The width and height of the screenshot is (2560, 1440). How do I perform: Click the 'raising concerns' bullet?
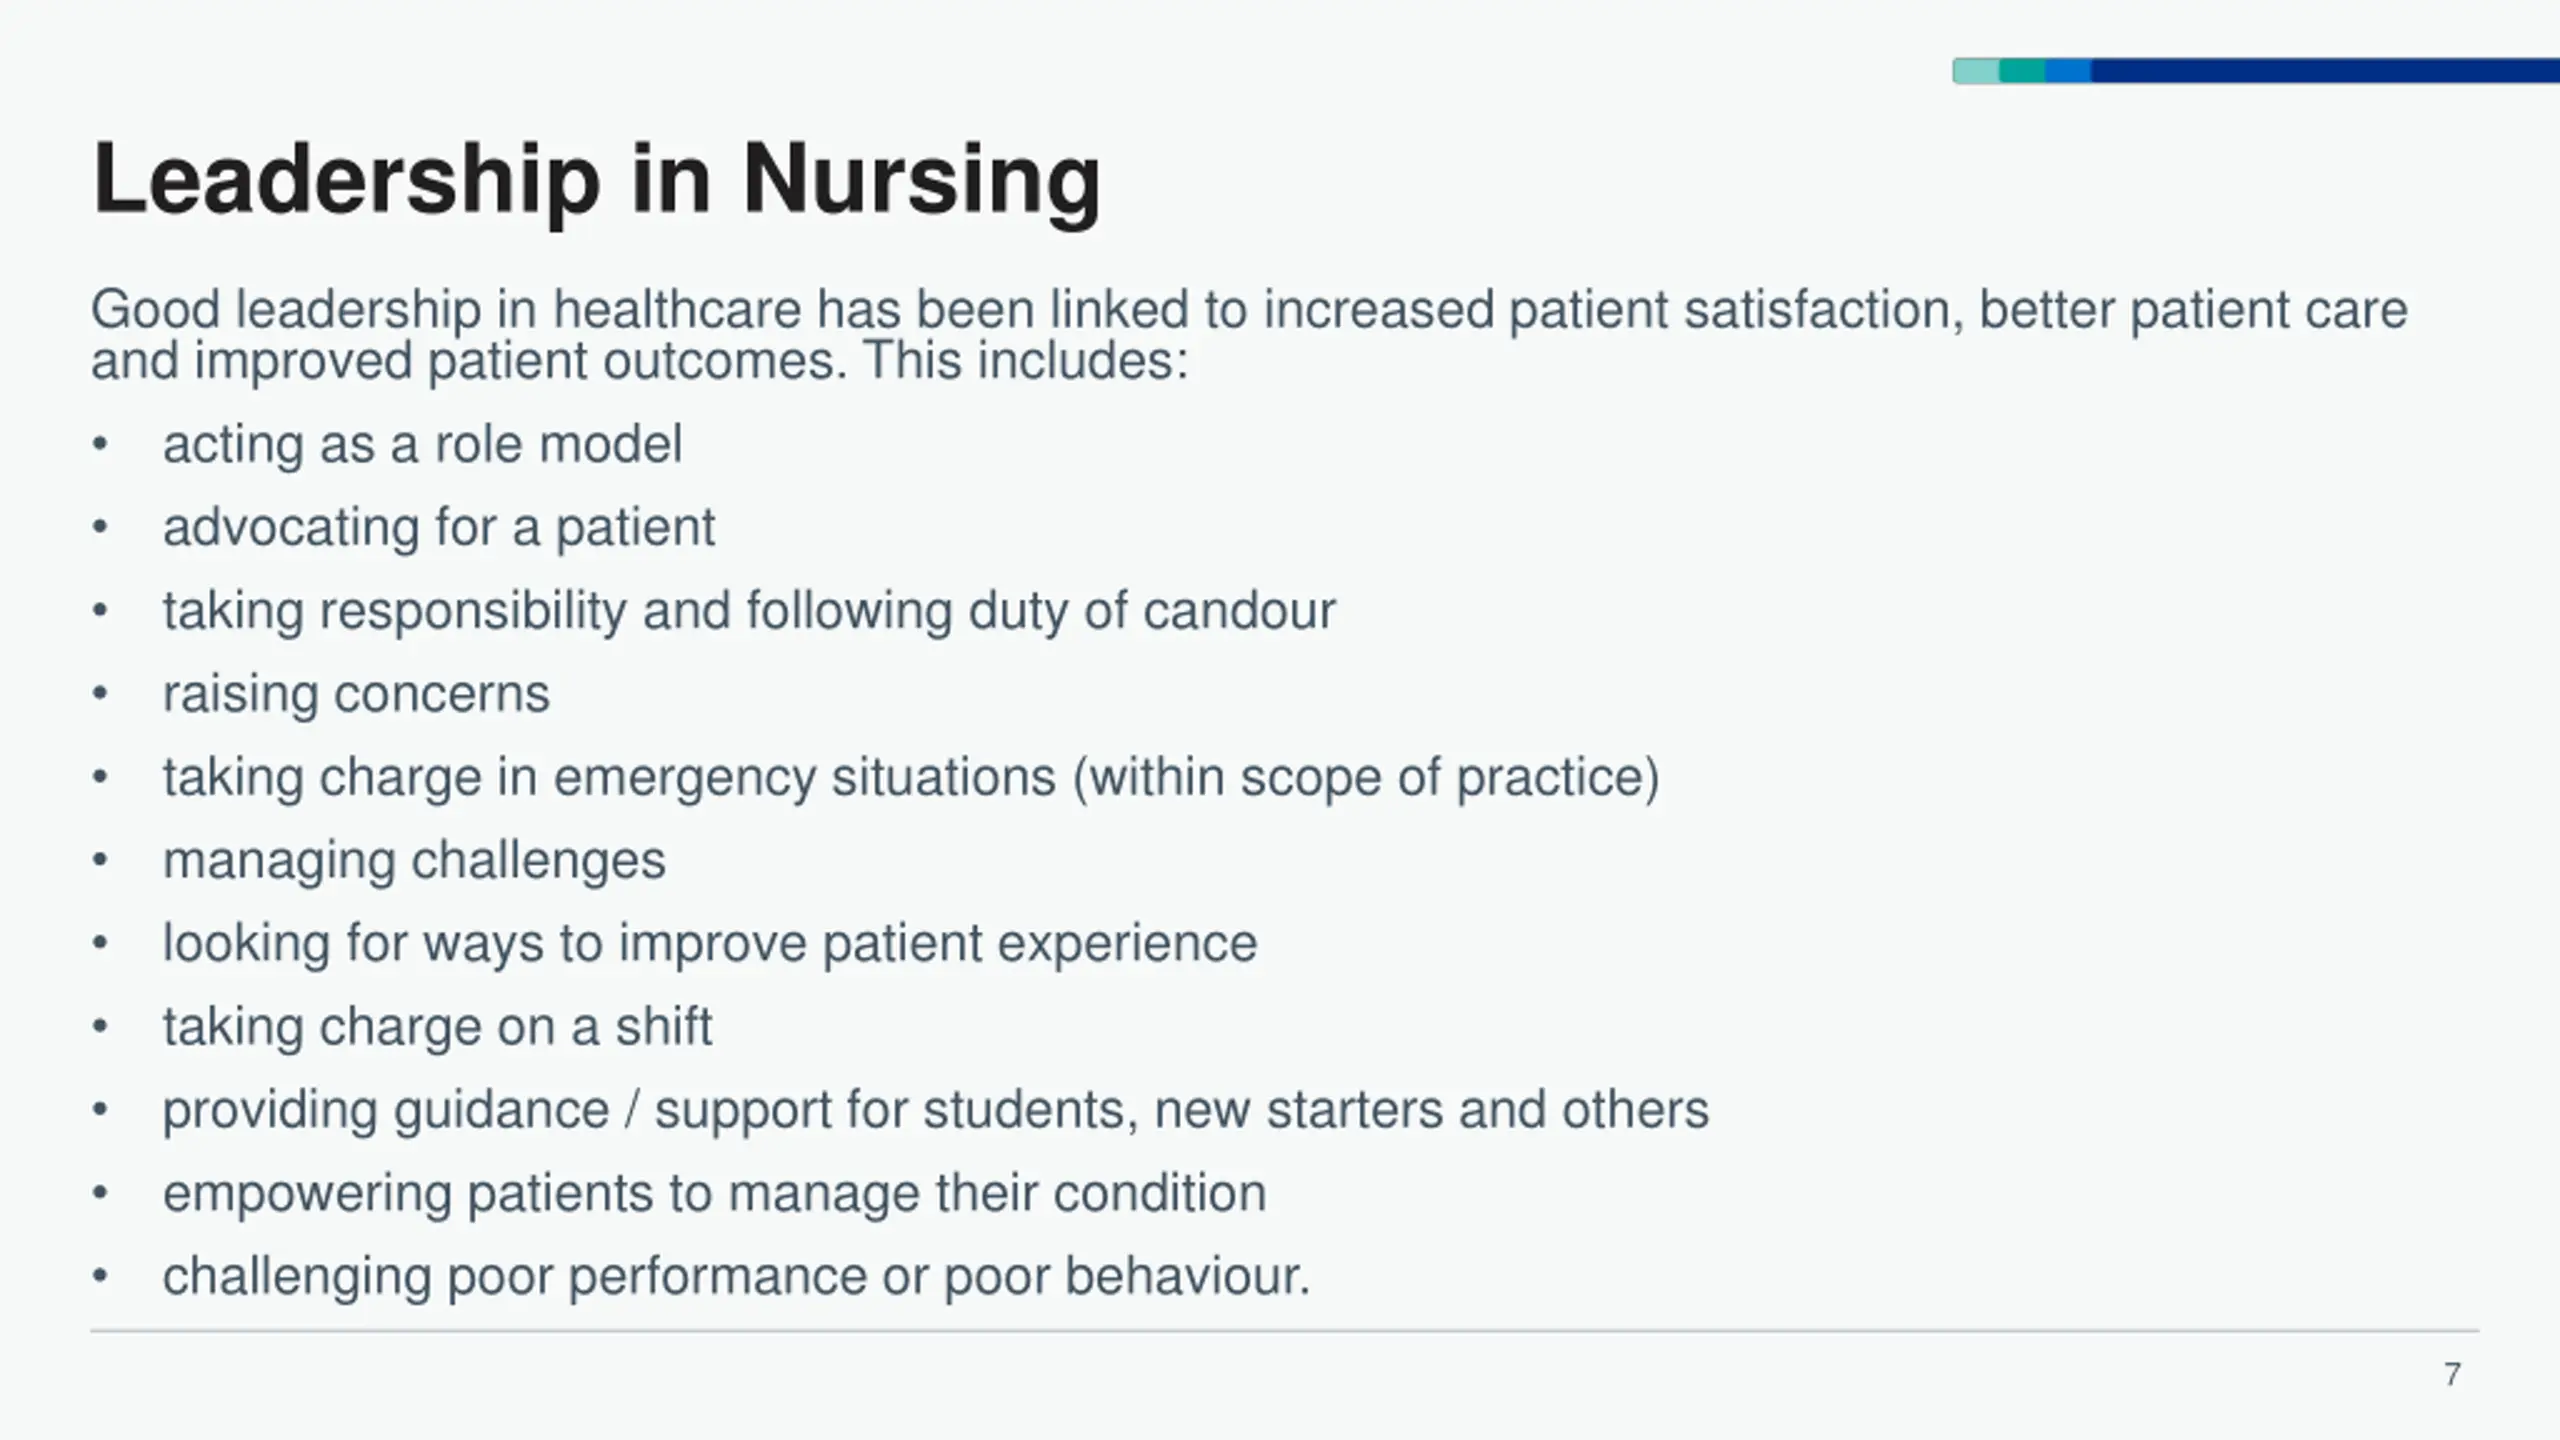(356, 694)
